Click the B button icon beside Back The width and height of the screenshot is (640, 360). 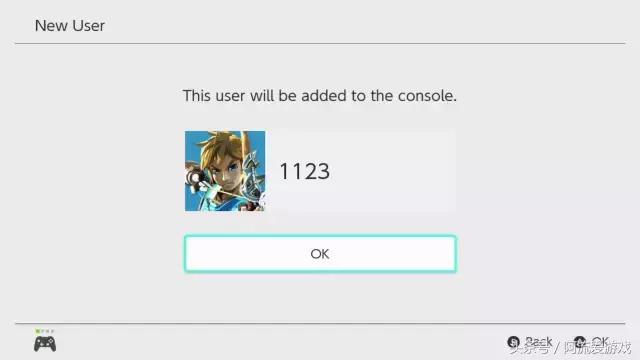pyautogui.click(x=513, y=342)
